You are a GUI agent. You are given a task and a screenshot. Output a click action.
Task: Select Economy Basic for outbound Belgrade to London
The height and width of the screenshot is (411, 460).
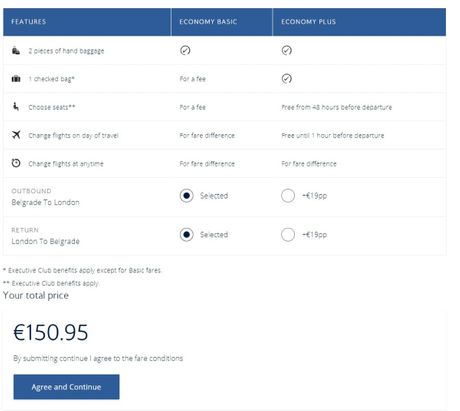(186, 196)
